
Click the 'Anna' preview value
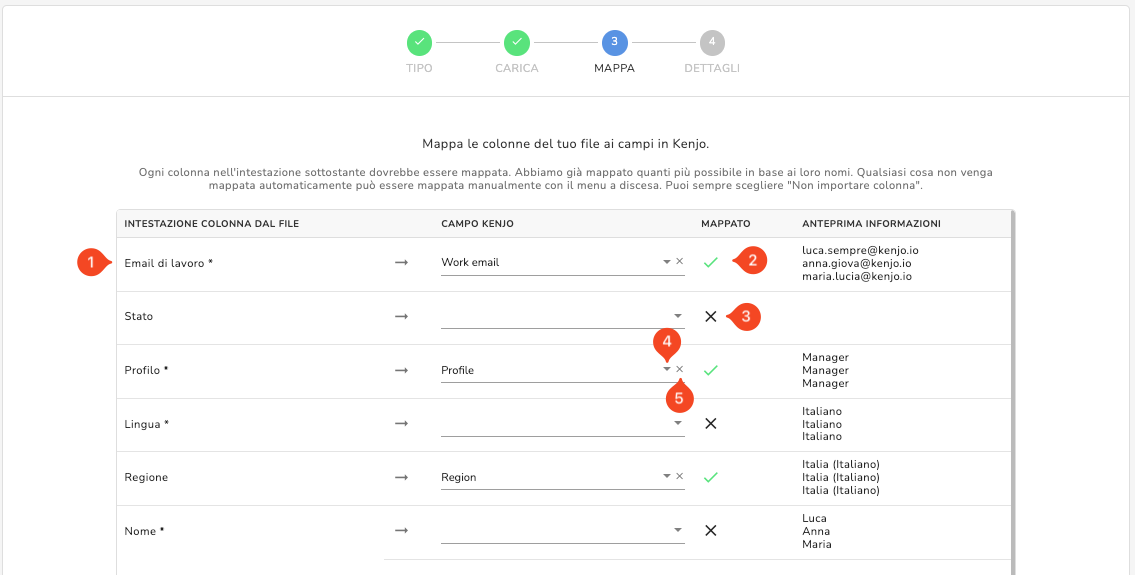pyautogui.click(x=816, y=531)
